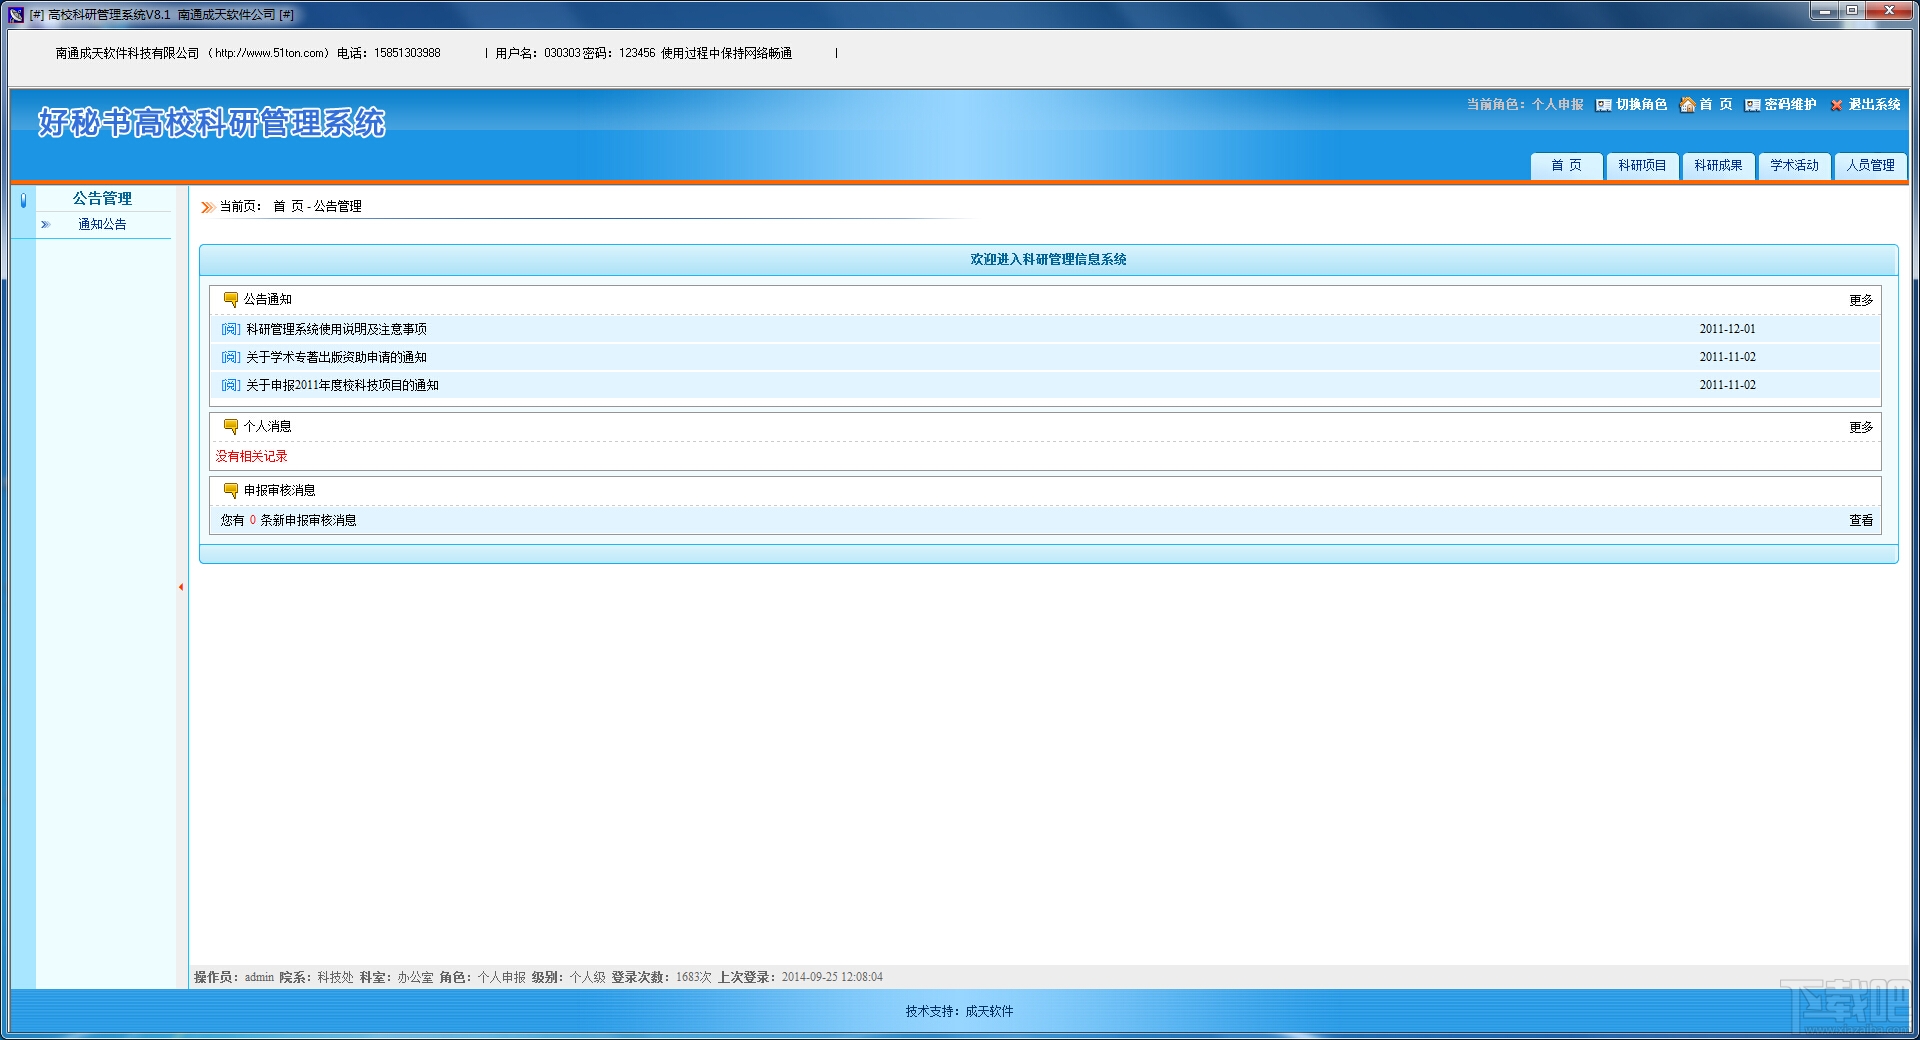Click the yellow icon beside 申报审核消息
The image size is (1920, 1040).
pyautogui.click(x=231, y=490)
